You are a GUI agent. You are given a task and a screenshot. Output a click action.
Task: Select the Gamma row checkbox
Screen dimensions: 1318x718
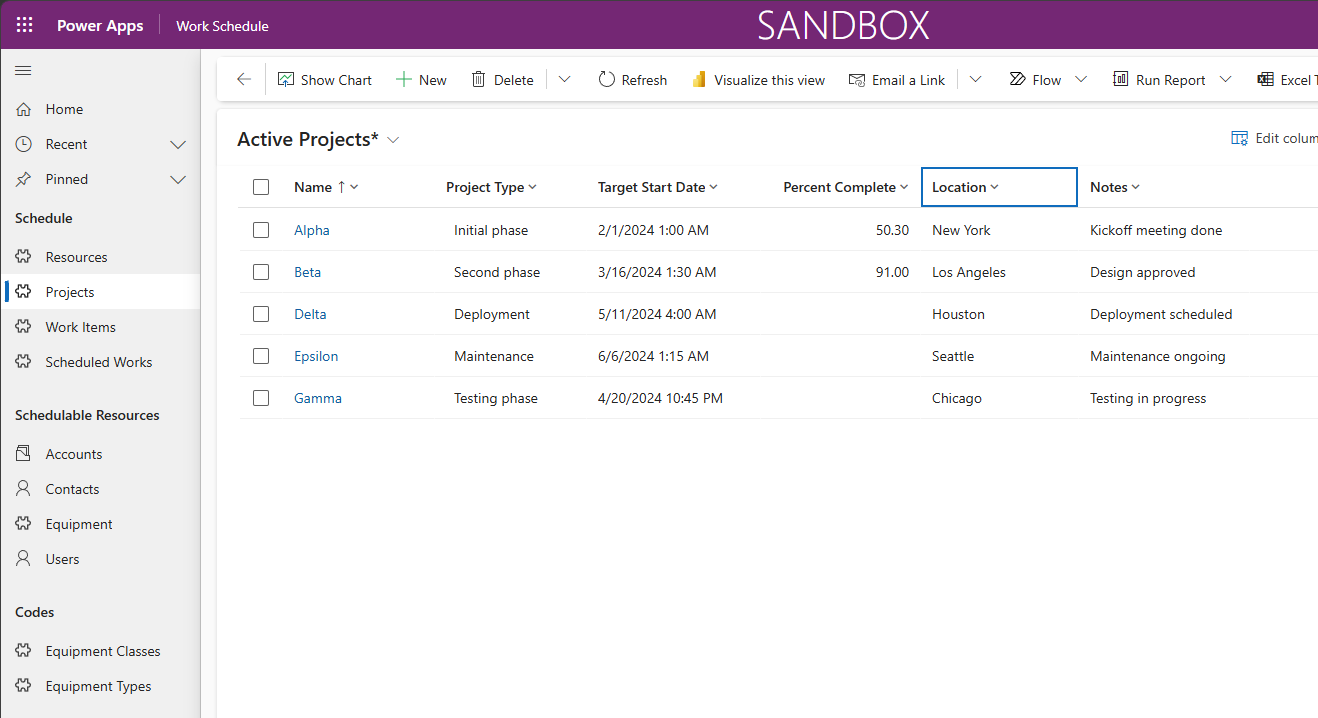click(x=261, y=398)
